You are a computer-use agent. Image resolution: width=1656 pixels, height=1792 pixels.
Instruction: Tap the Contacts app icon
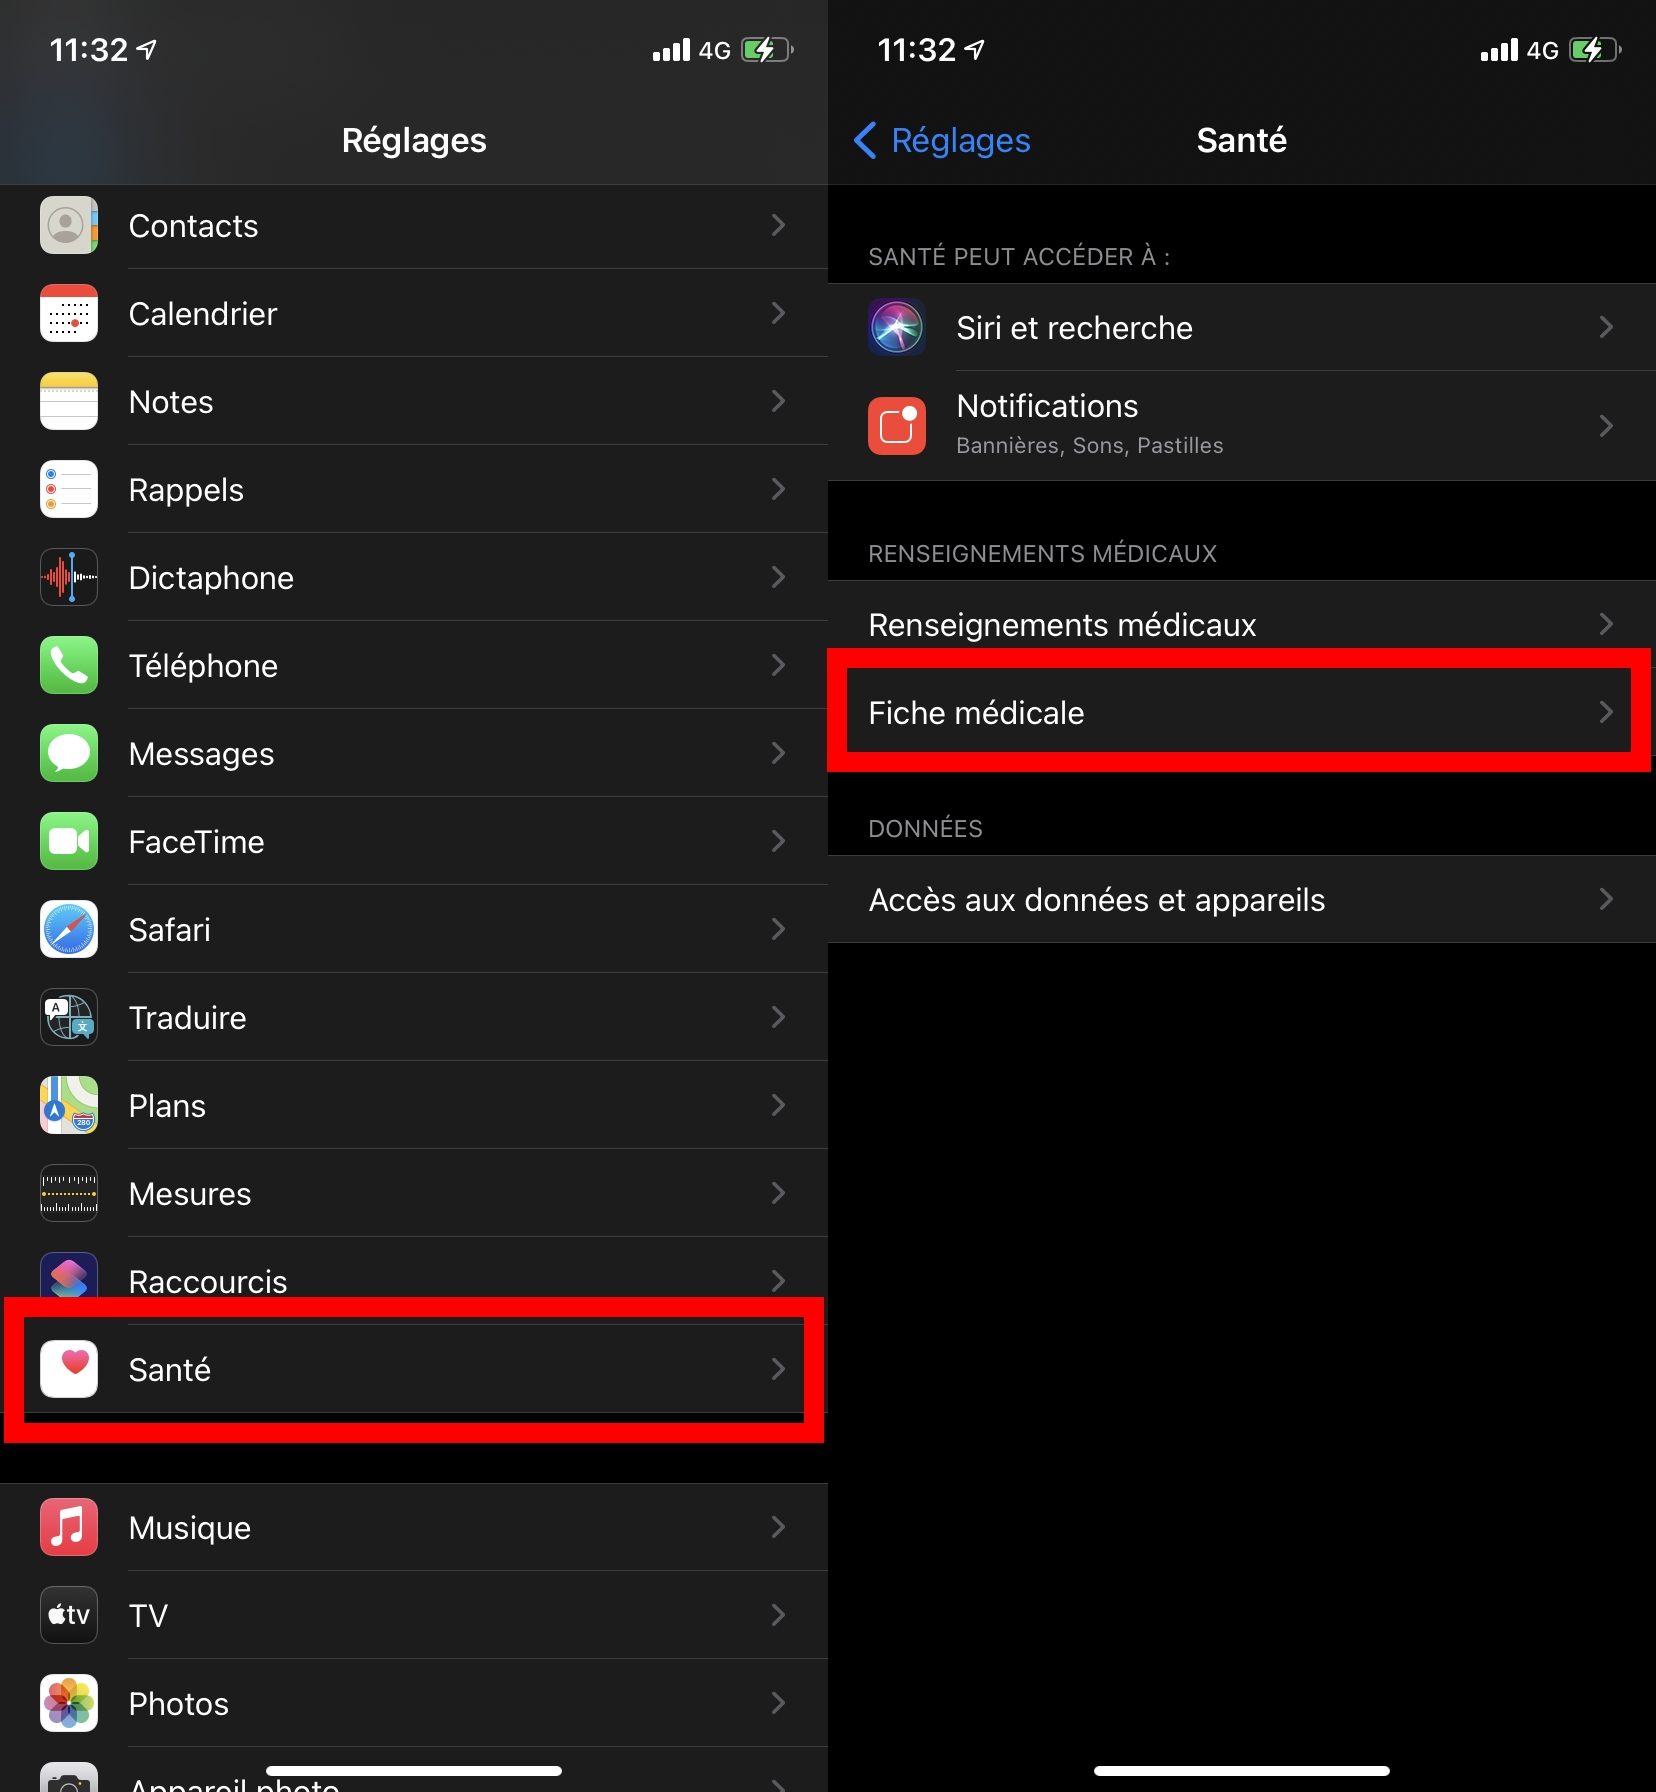click(x=69, y=226)
